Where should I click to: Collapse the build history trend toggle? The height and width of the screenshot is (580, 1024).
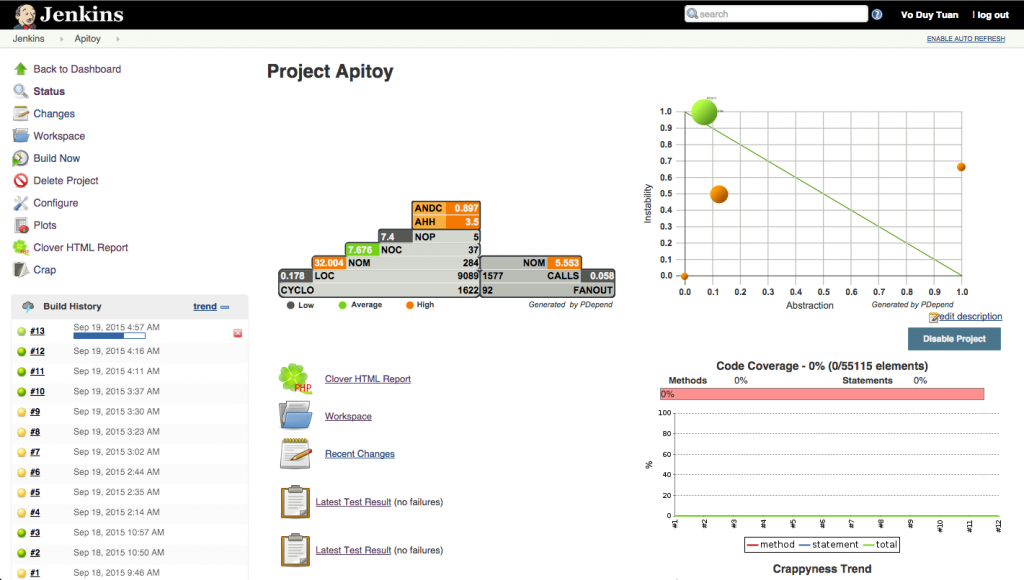[x=225, y=307]
